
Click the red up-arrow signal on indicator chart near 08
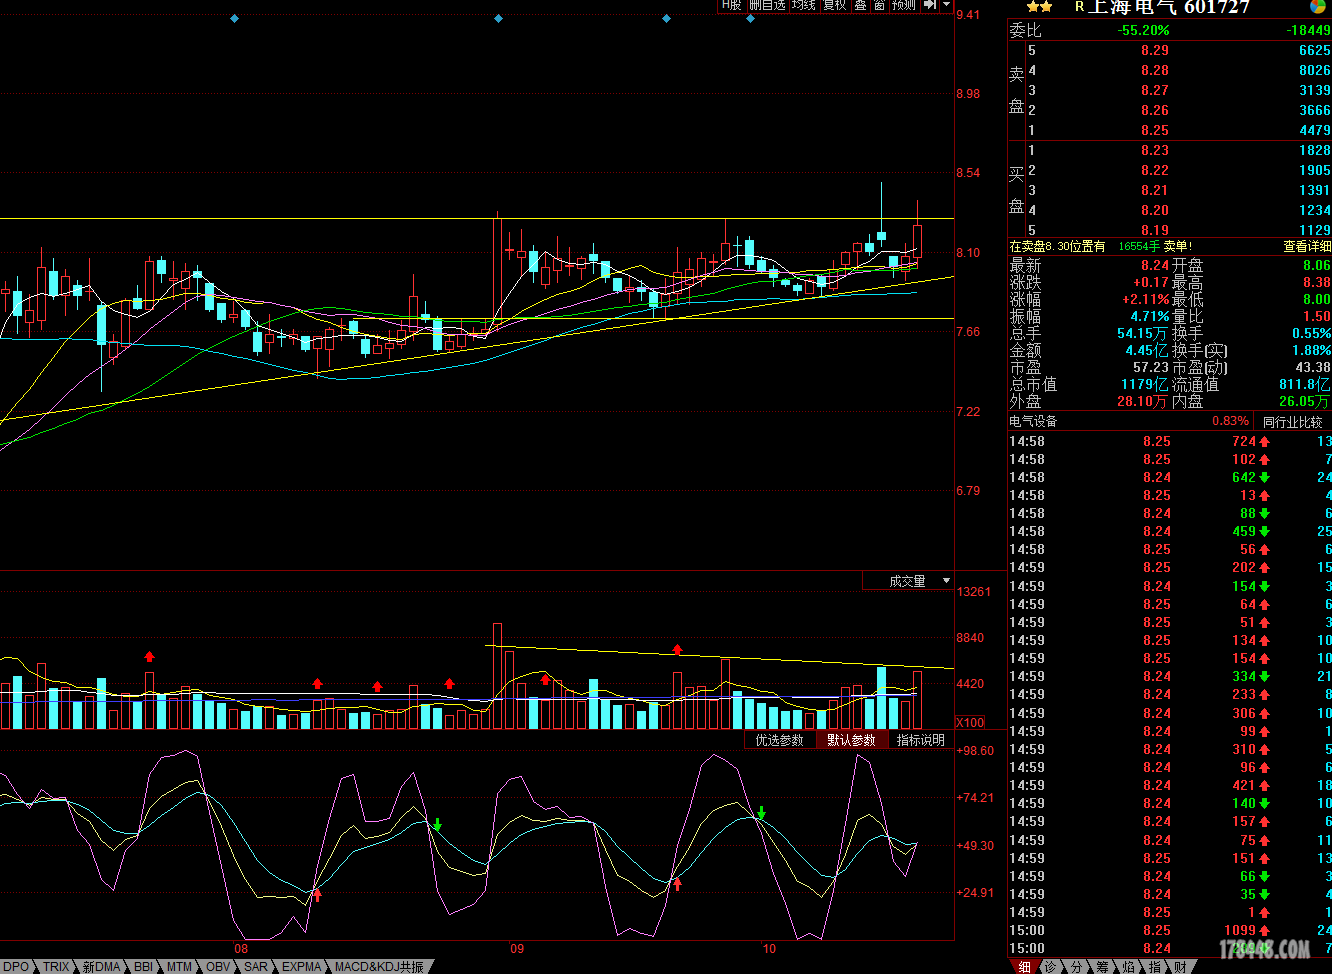pyautogui.click(x=317, y=895)
